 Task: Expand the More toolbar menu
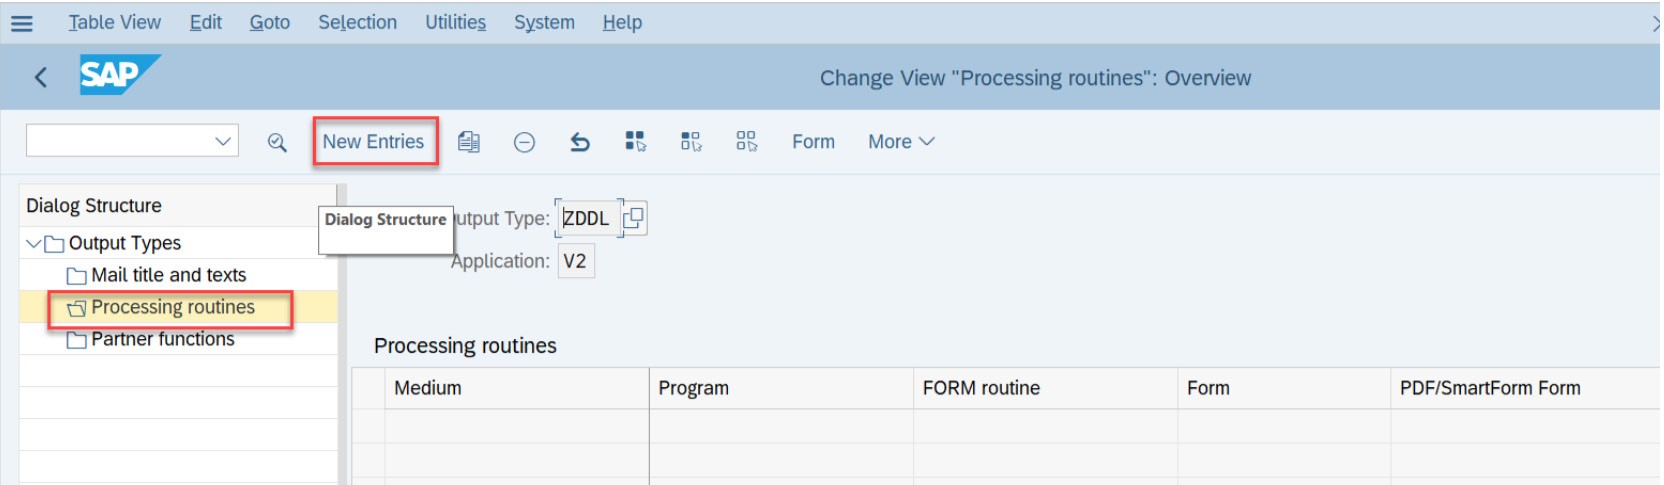tap(901, 142)
